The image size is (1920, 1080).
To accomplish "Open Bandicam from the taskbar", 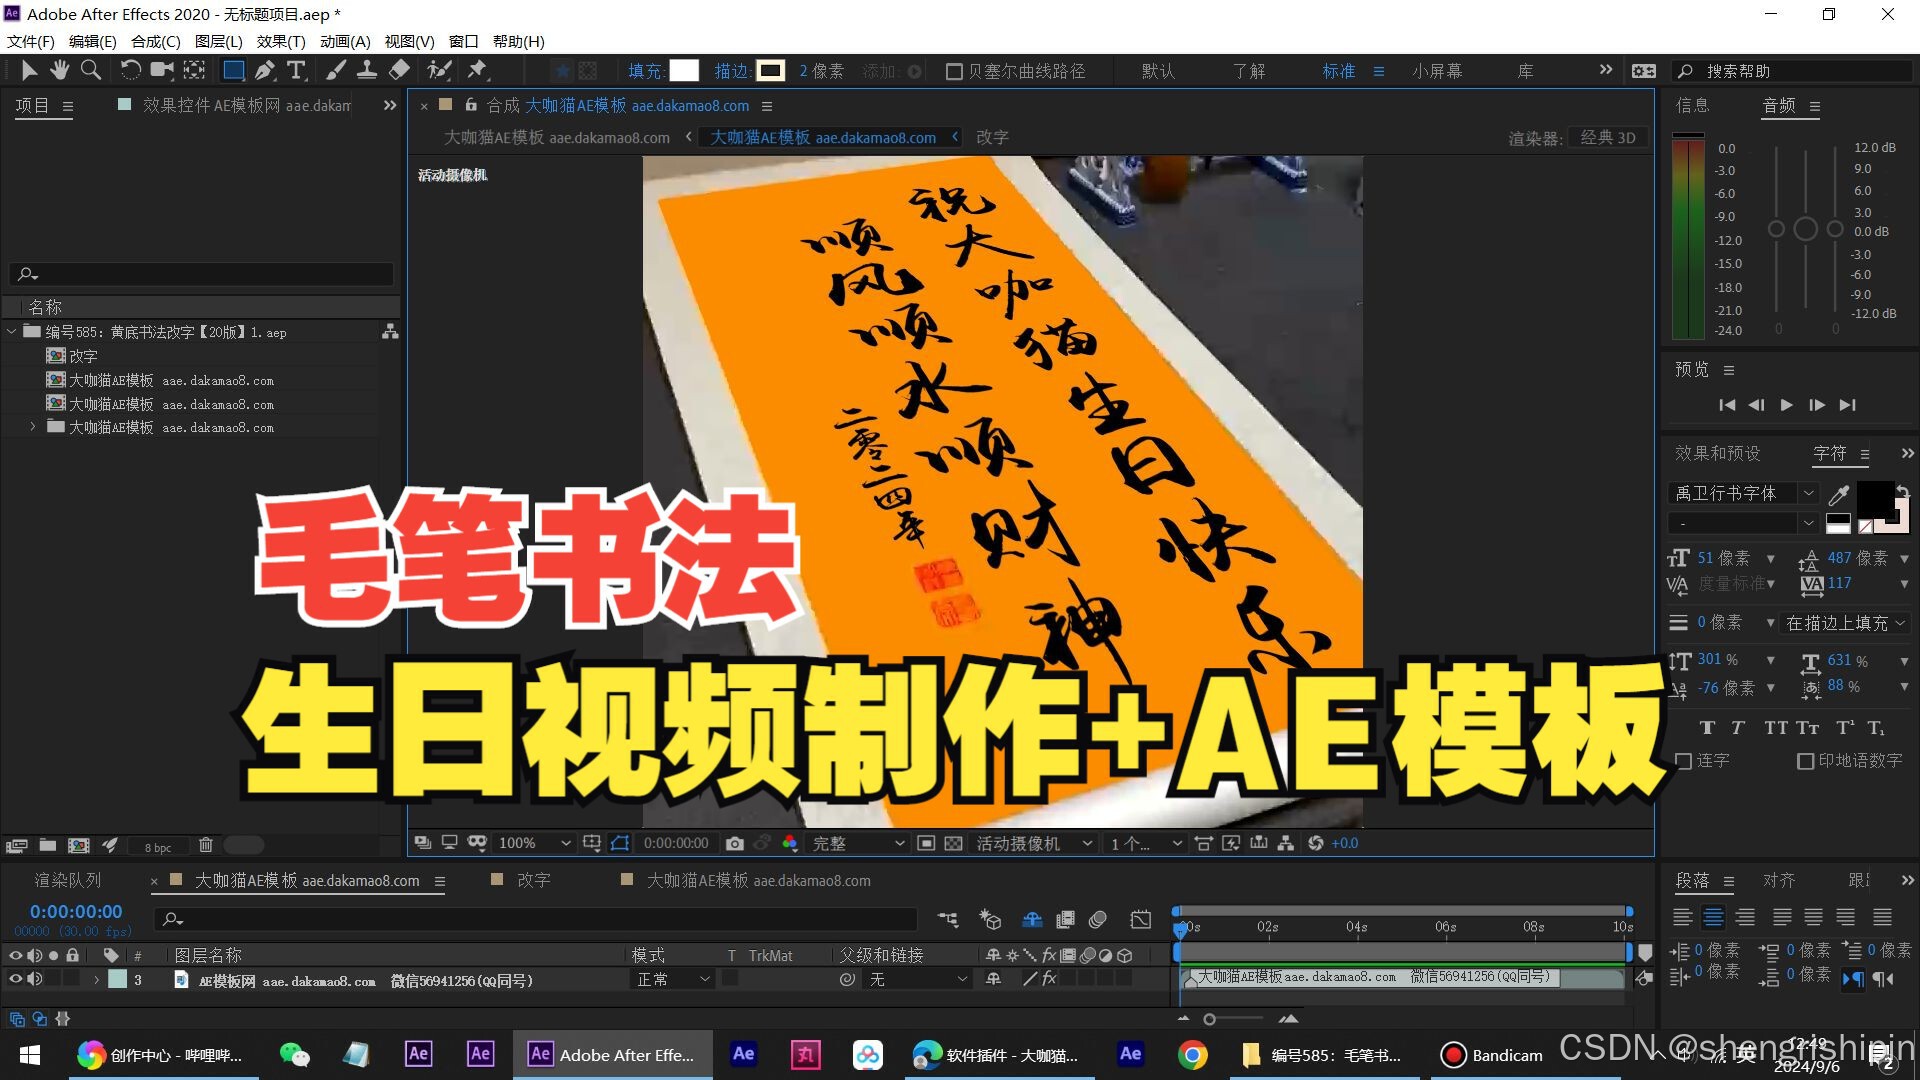I will (1492, 1055).
